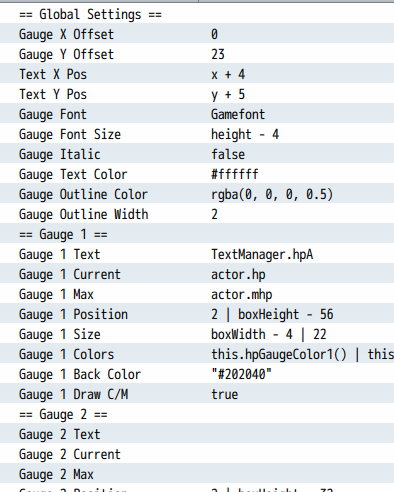394x492 pixels.
Task: Select the Gauge 1 Position row
Action: (x=197, y=314)
